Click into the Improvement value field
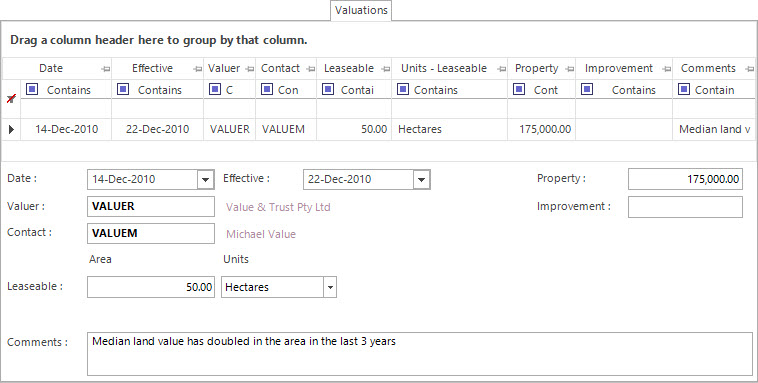Image resolution: width=758 pixels, height=383 pixels. pyautogui.click(x=685, y=207)
